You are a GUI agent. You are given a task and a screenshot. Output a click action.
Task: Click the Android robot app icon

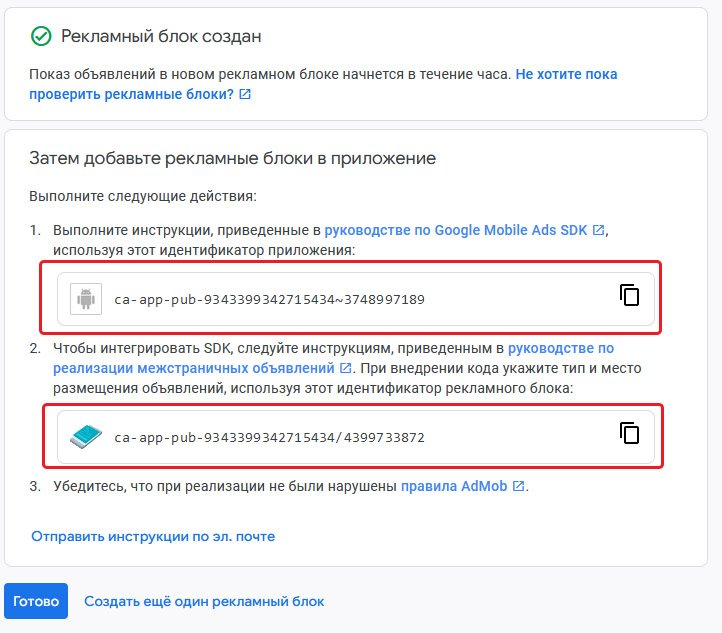click(x=86, y=298)
